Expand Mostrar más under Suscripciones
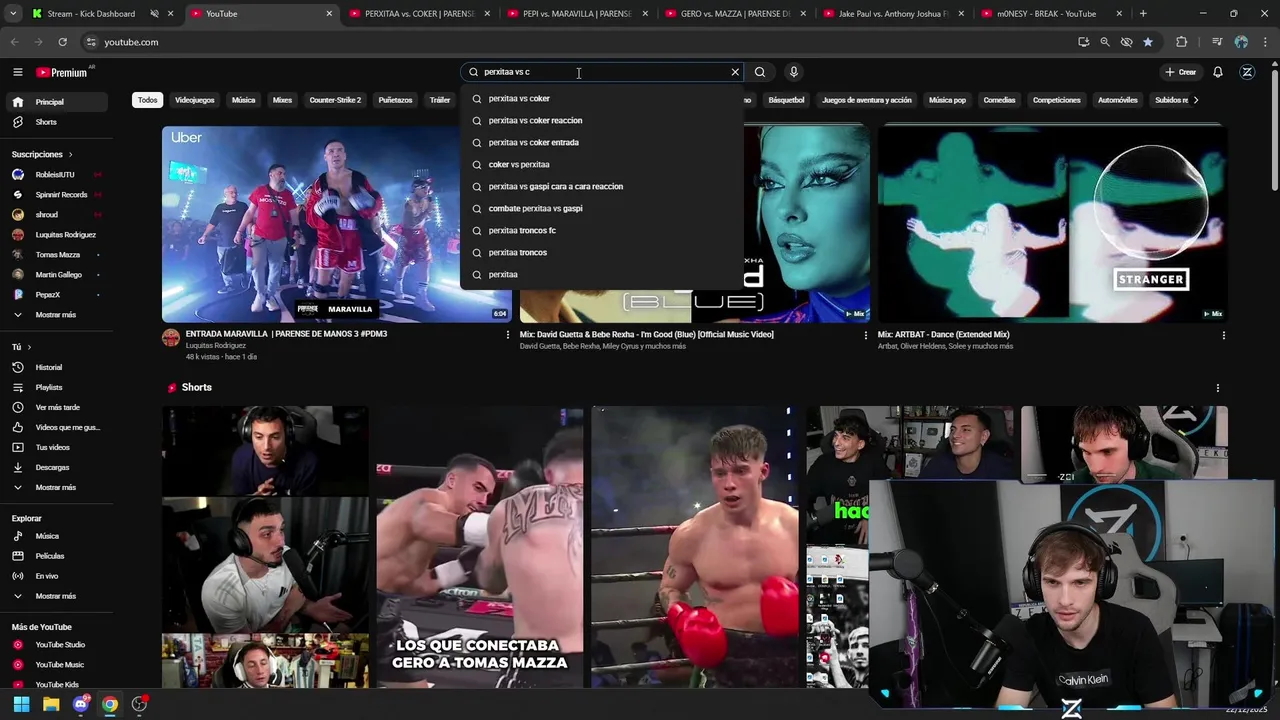Screen dimensions: 1280x720 [x=56, y=315]
